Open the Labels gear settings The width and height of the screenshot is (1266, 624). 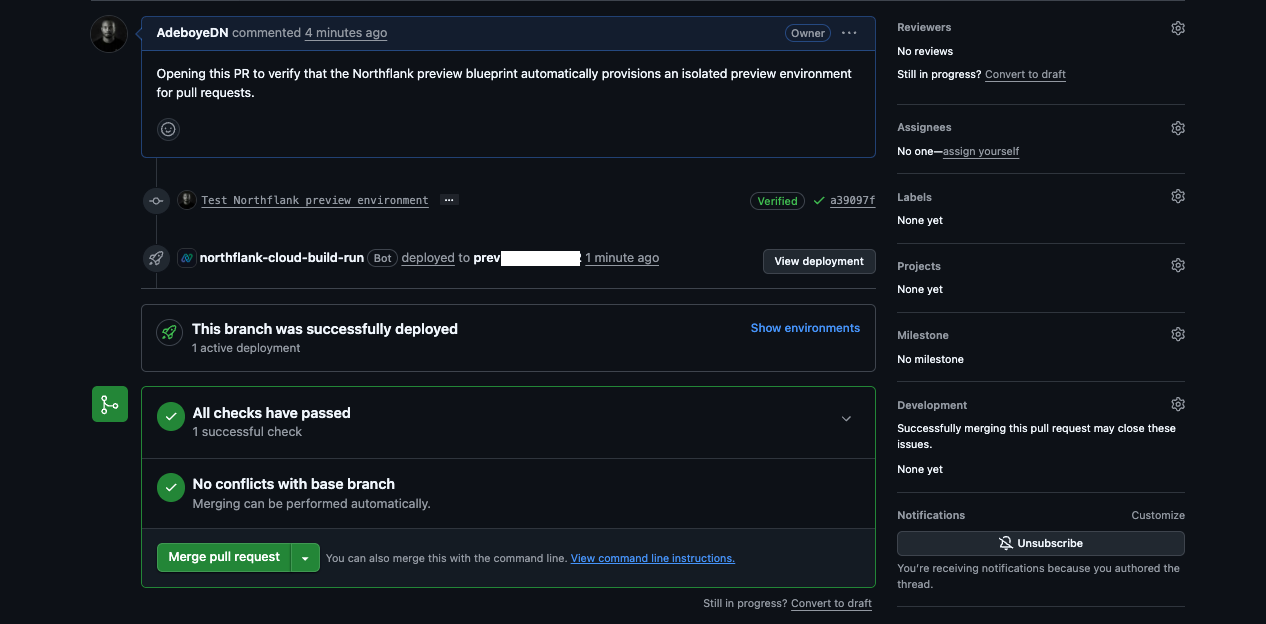[x=1178, y=197]
